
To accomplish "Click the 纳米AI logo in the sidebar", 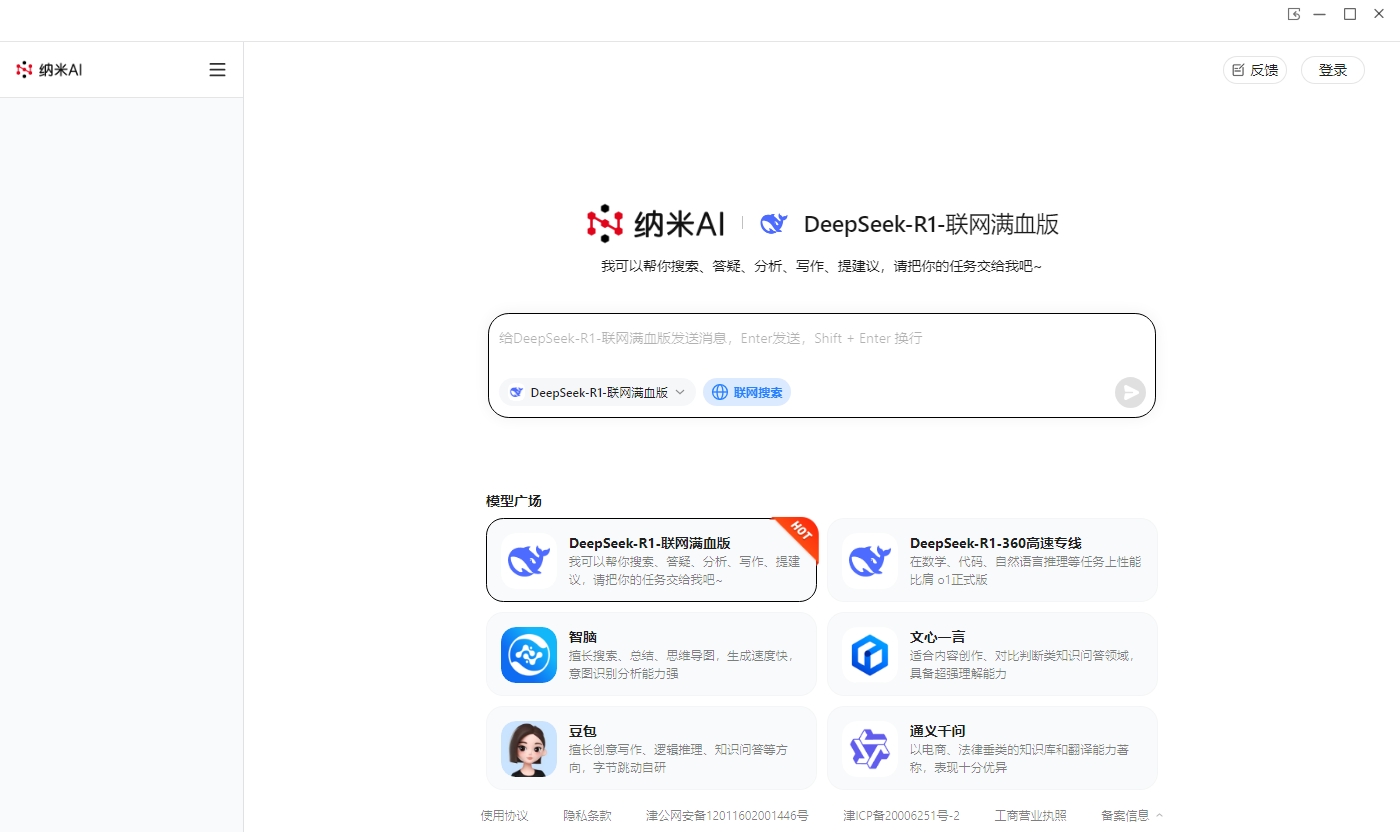I will [47, 69].
